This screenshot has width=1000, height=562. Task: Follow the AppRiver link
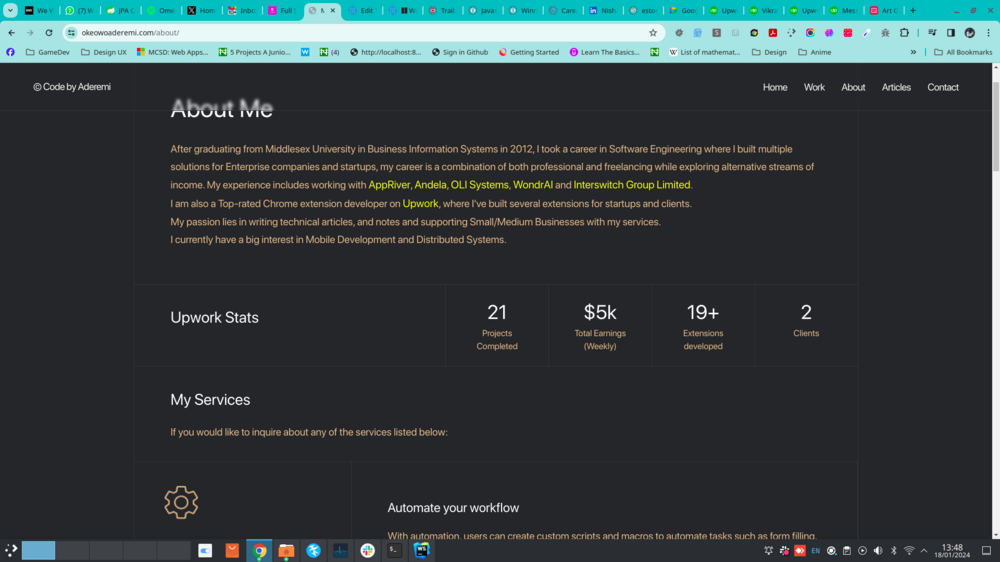(x=389, y=185)
